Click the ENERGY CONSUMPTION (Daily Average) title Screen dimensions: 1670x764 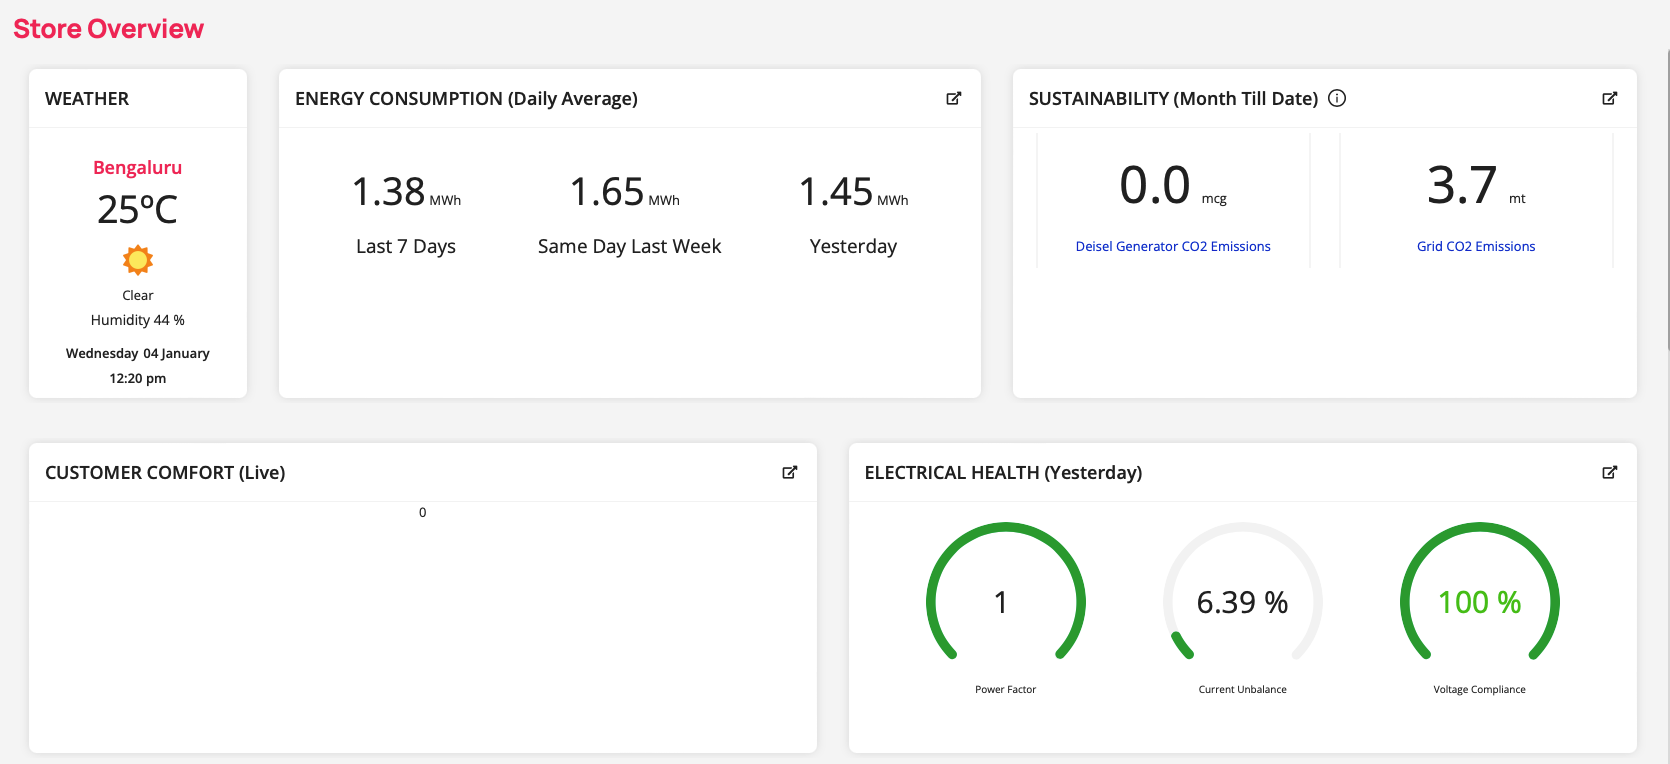pos(466,98)
